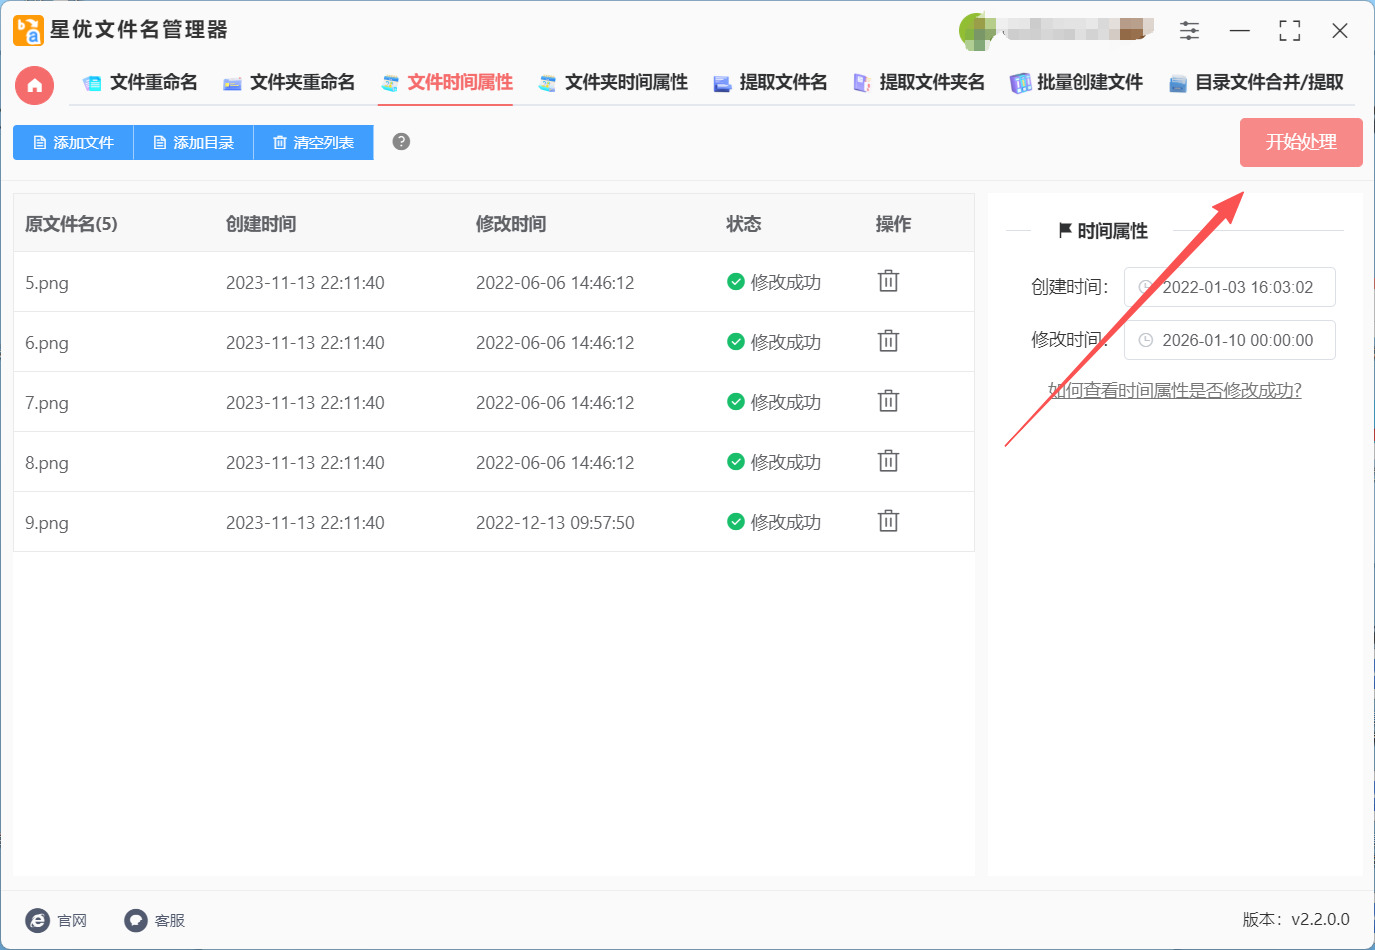The height and width of the screenshot is (950, 1375).
Task: Visit the 官网 official website
Action: click(57, 920)
